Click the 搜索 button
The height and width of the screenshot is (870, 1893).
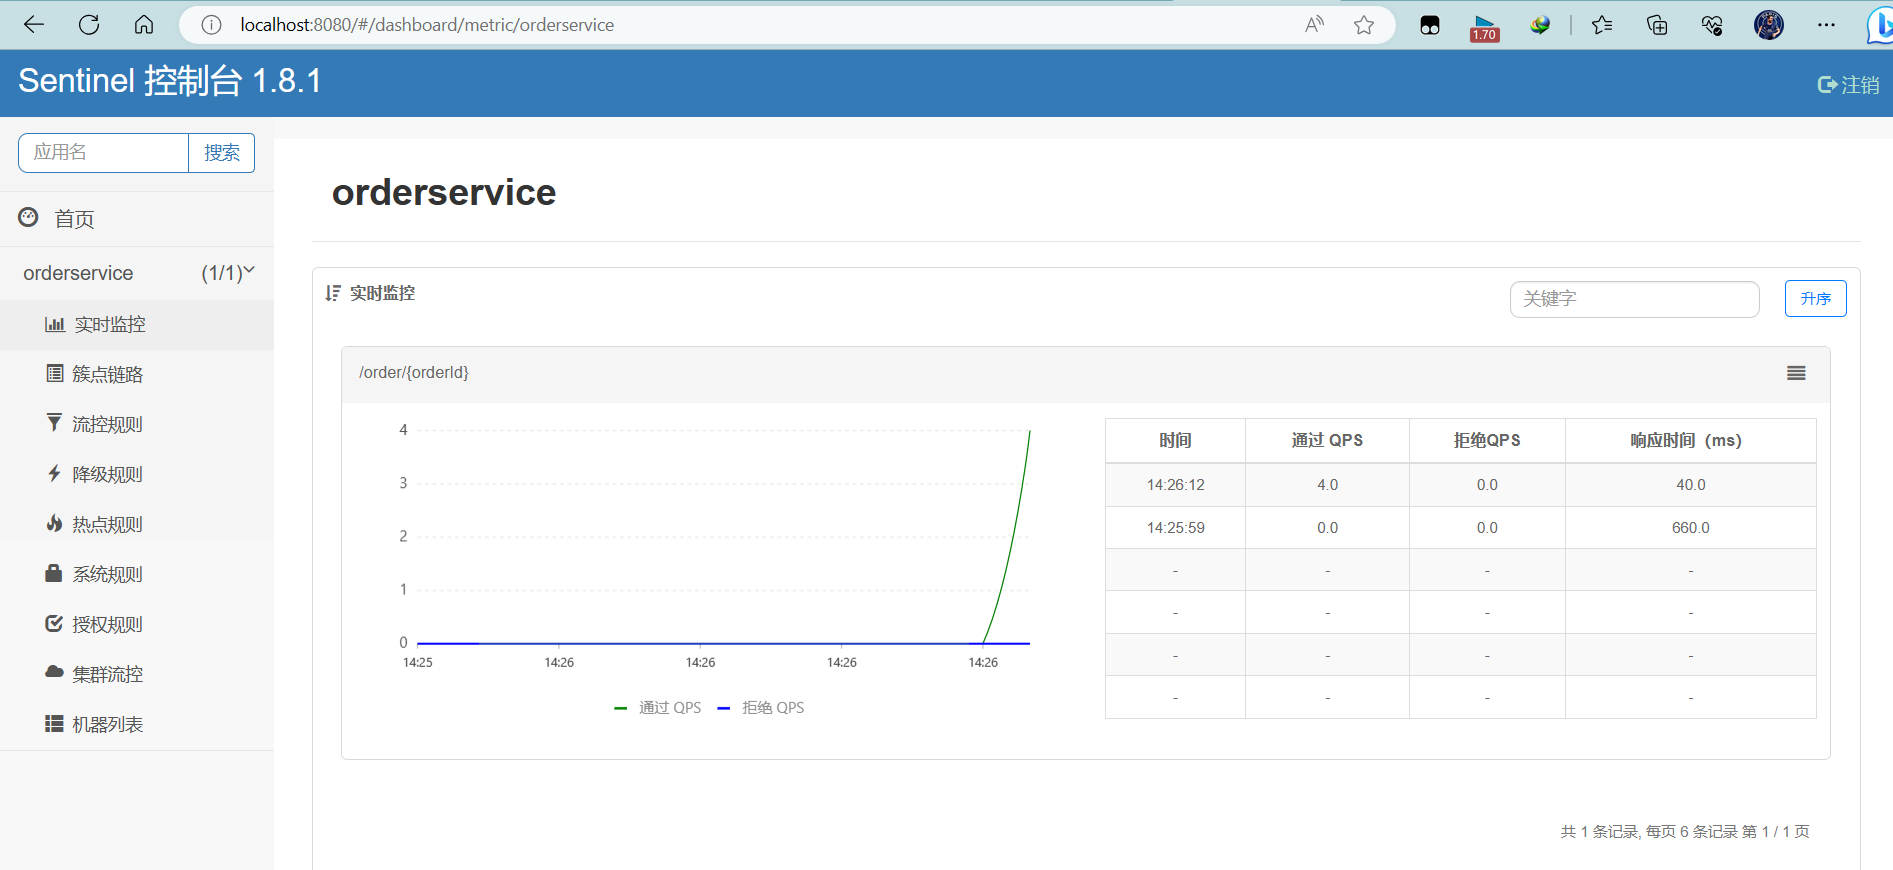221,153
